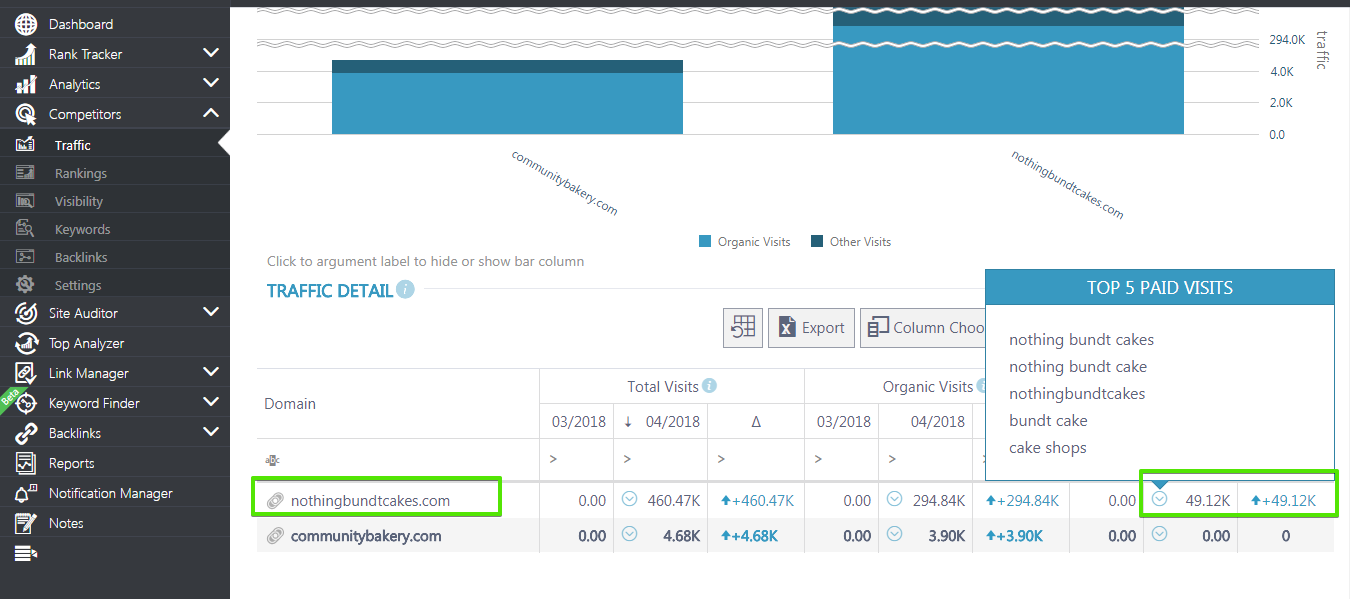Open Keywords under Competitors

pos(82,229)
